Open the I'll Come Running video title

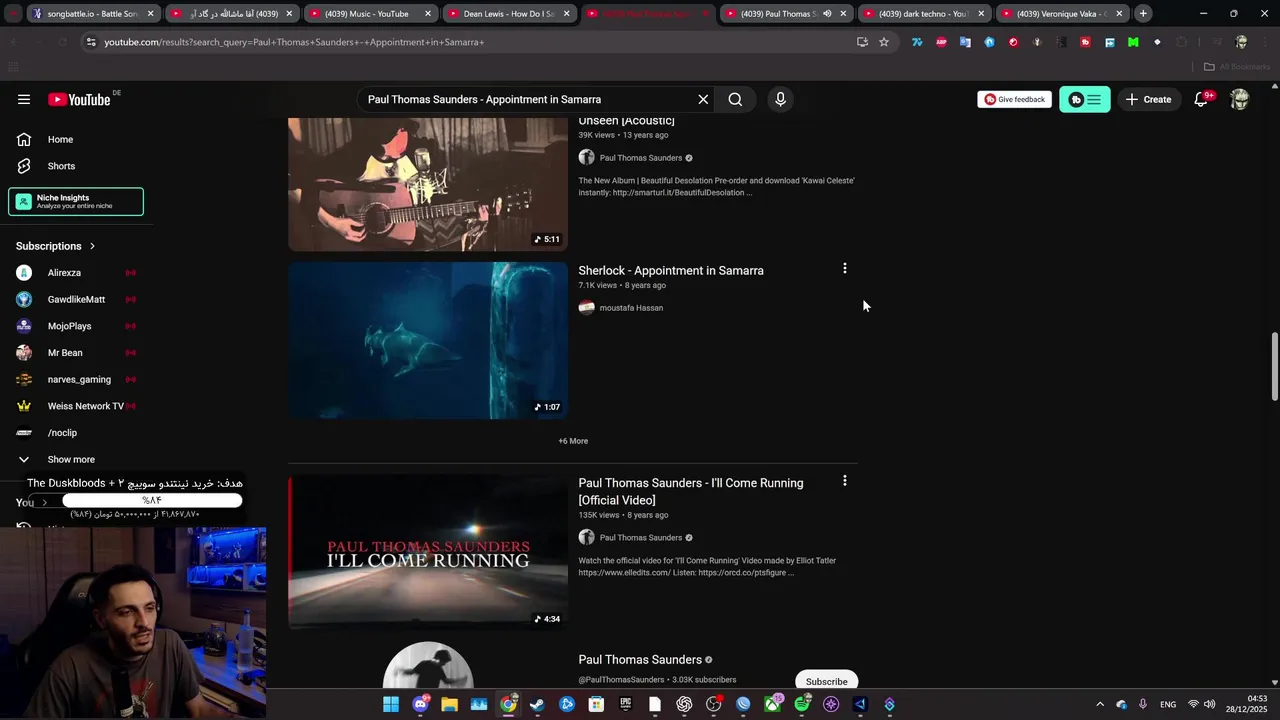tap(691, 491)
